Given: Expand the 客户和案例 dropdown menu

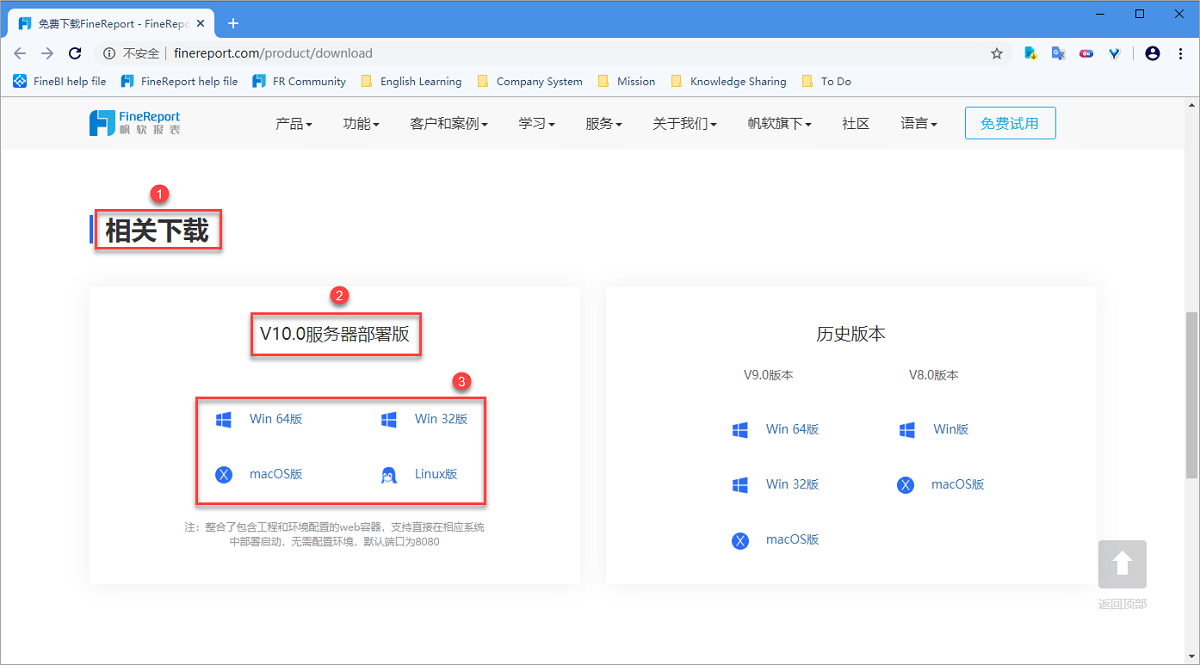Looking at the screenshot, I should tap(448, 124).
